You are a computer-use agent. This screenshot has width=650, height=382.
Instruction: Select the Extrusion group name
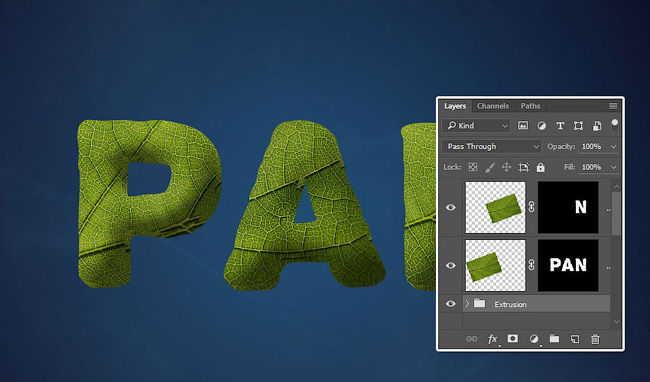[510, 305]
